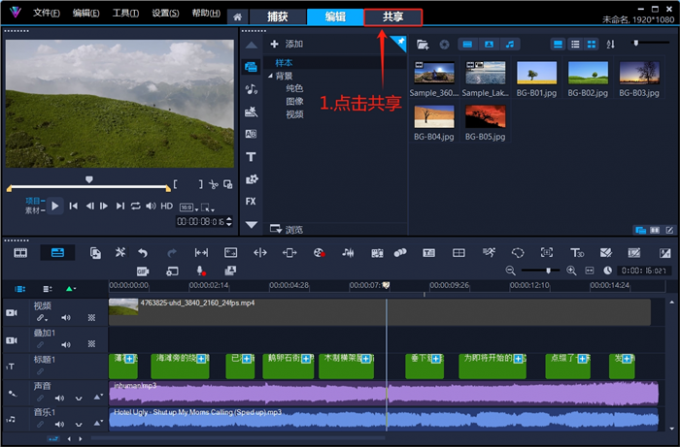
Task: Toggle HD preview mode
Action: pos(167,206)
